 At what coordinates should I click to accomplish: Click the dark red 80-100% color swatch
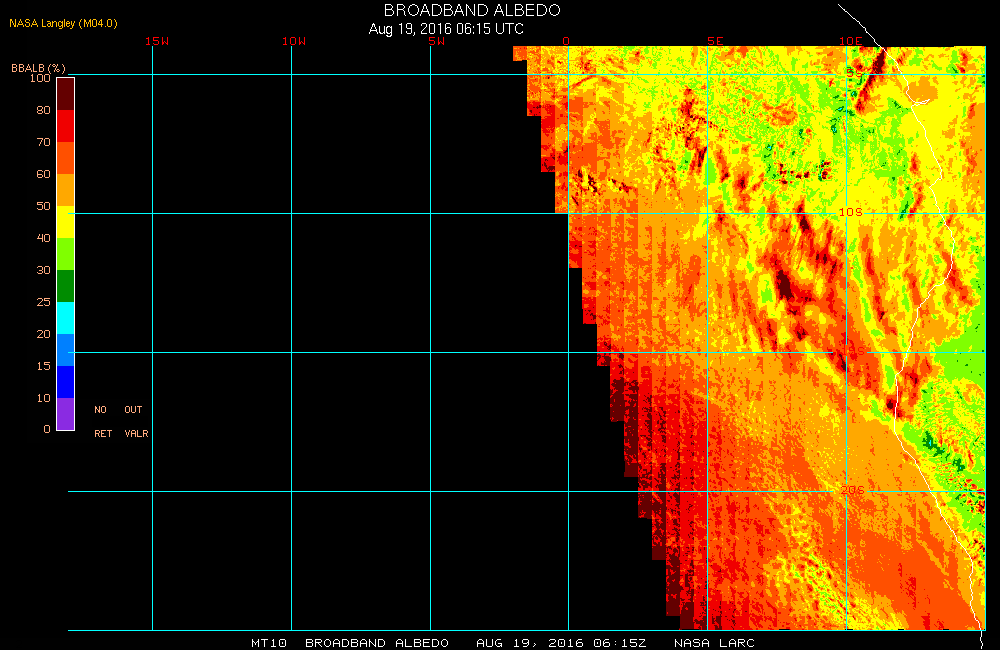65,93
